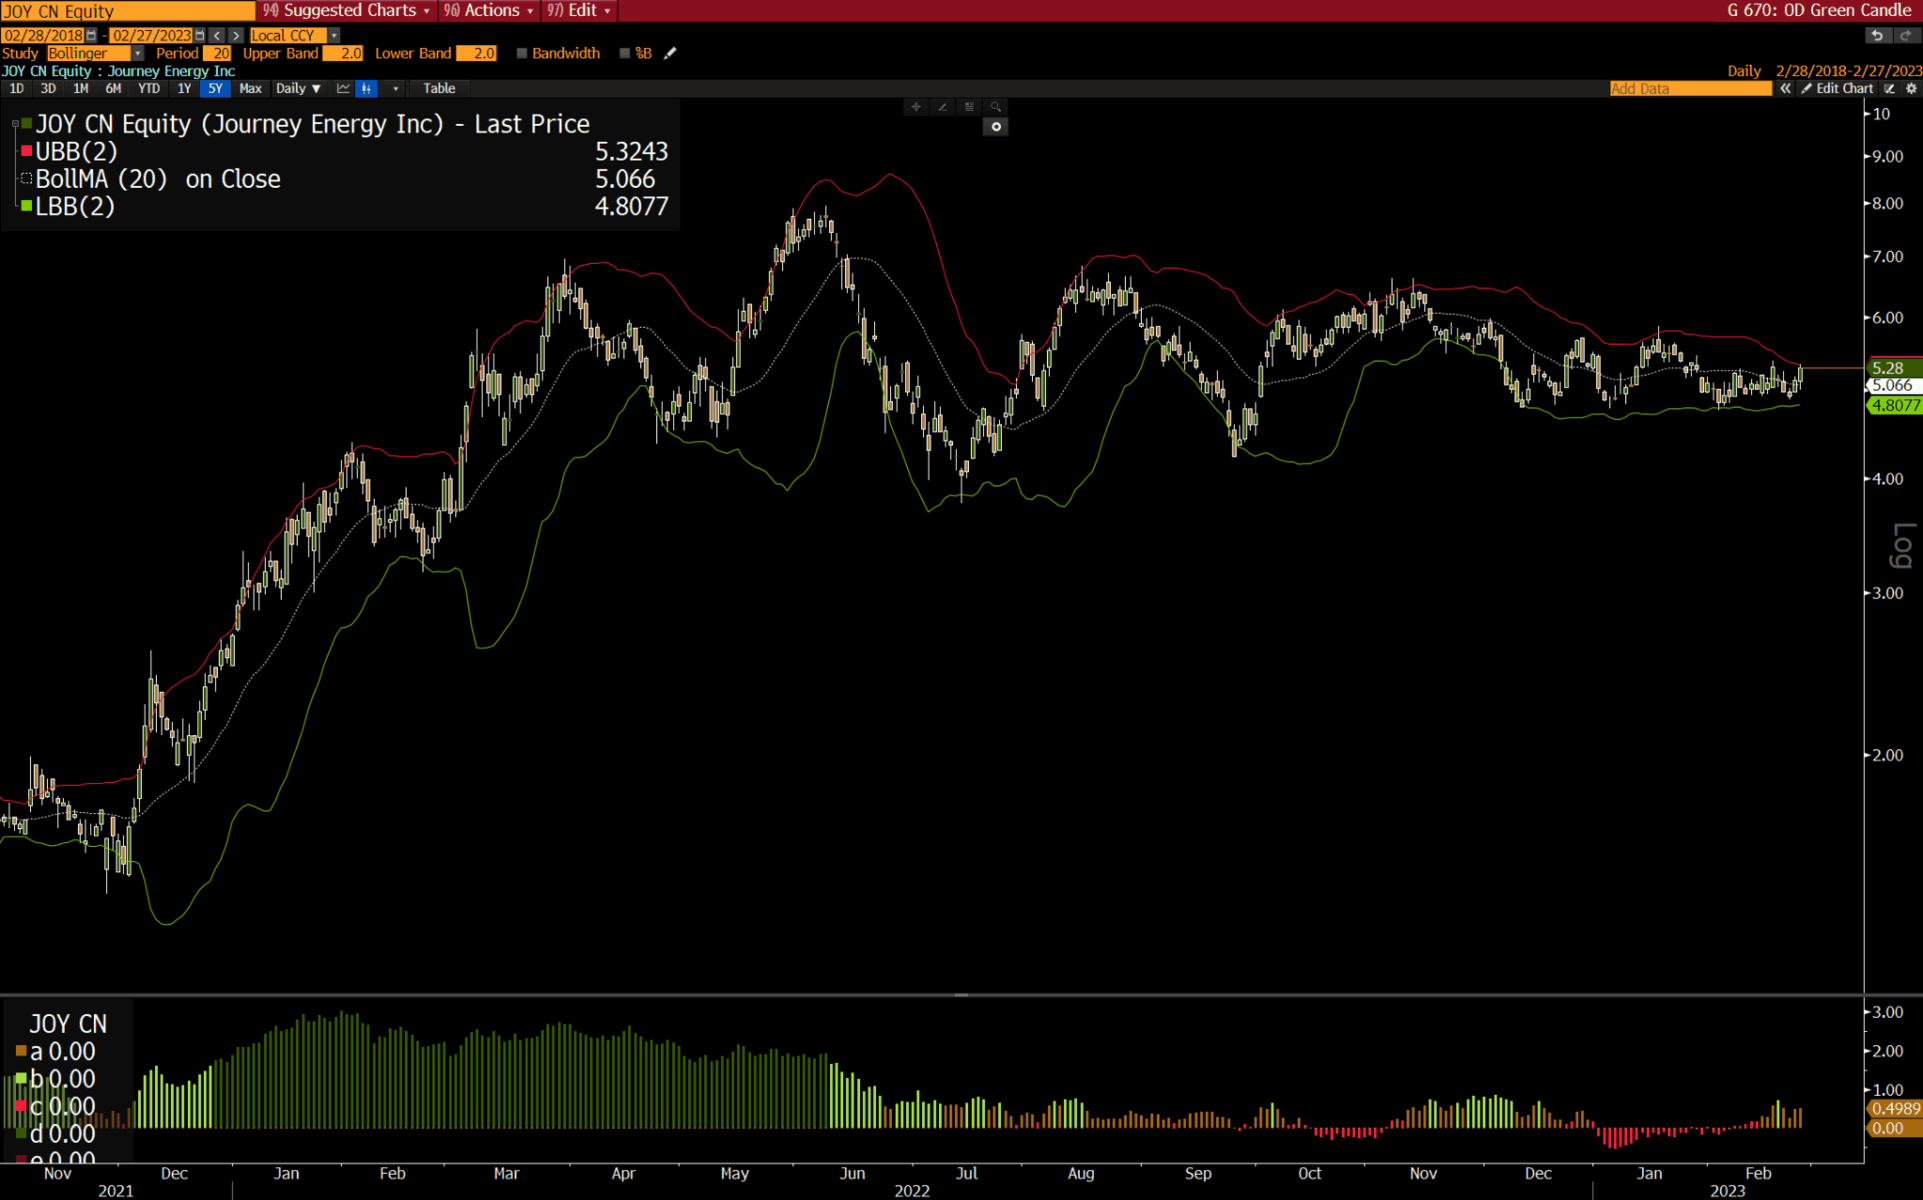Open the start date calendar picker
This screenshot has width=1923, height=1200.
coord(92,35)
